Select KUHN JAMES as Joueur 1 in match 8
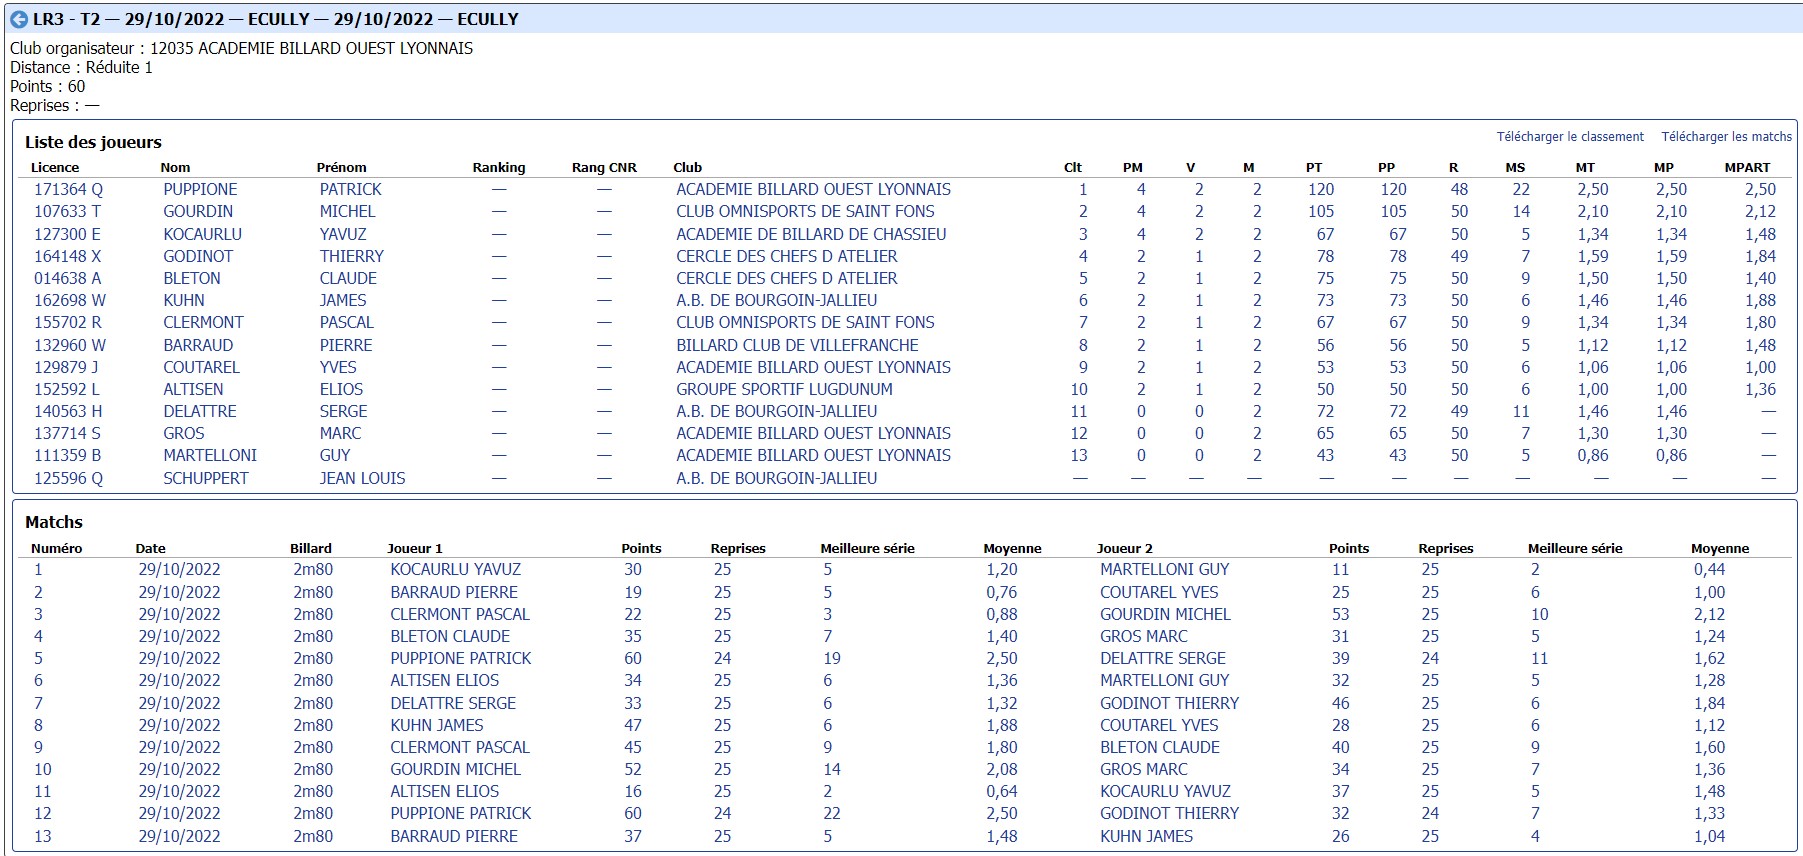 (436, 725)
